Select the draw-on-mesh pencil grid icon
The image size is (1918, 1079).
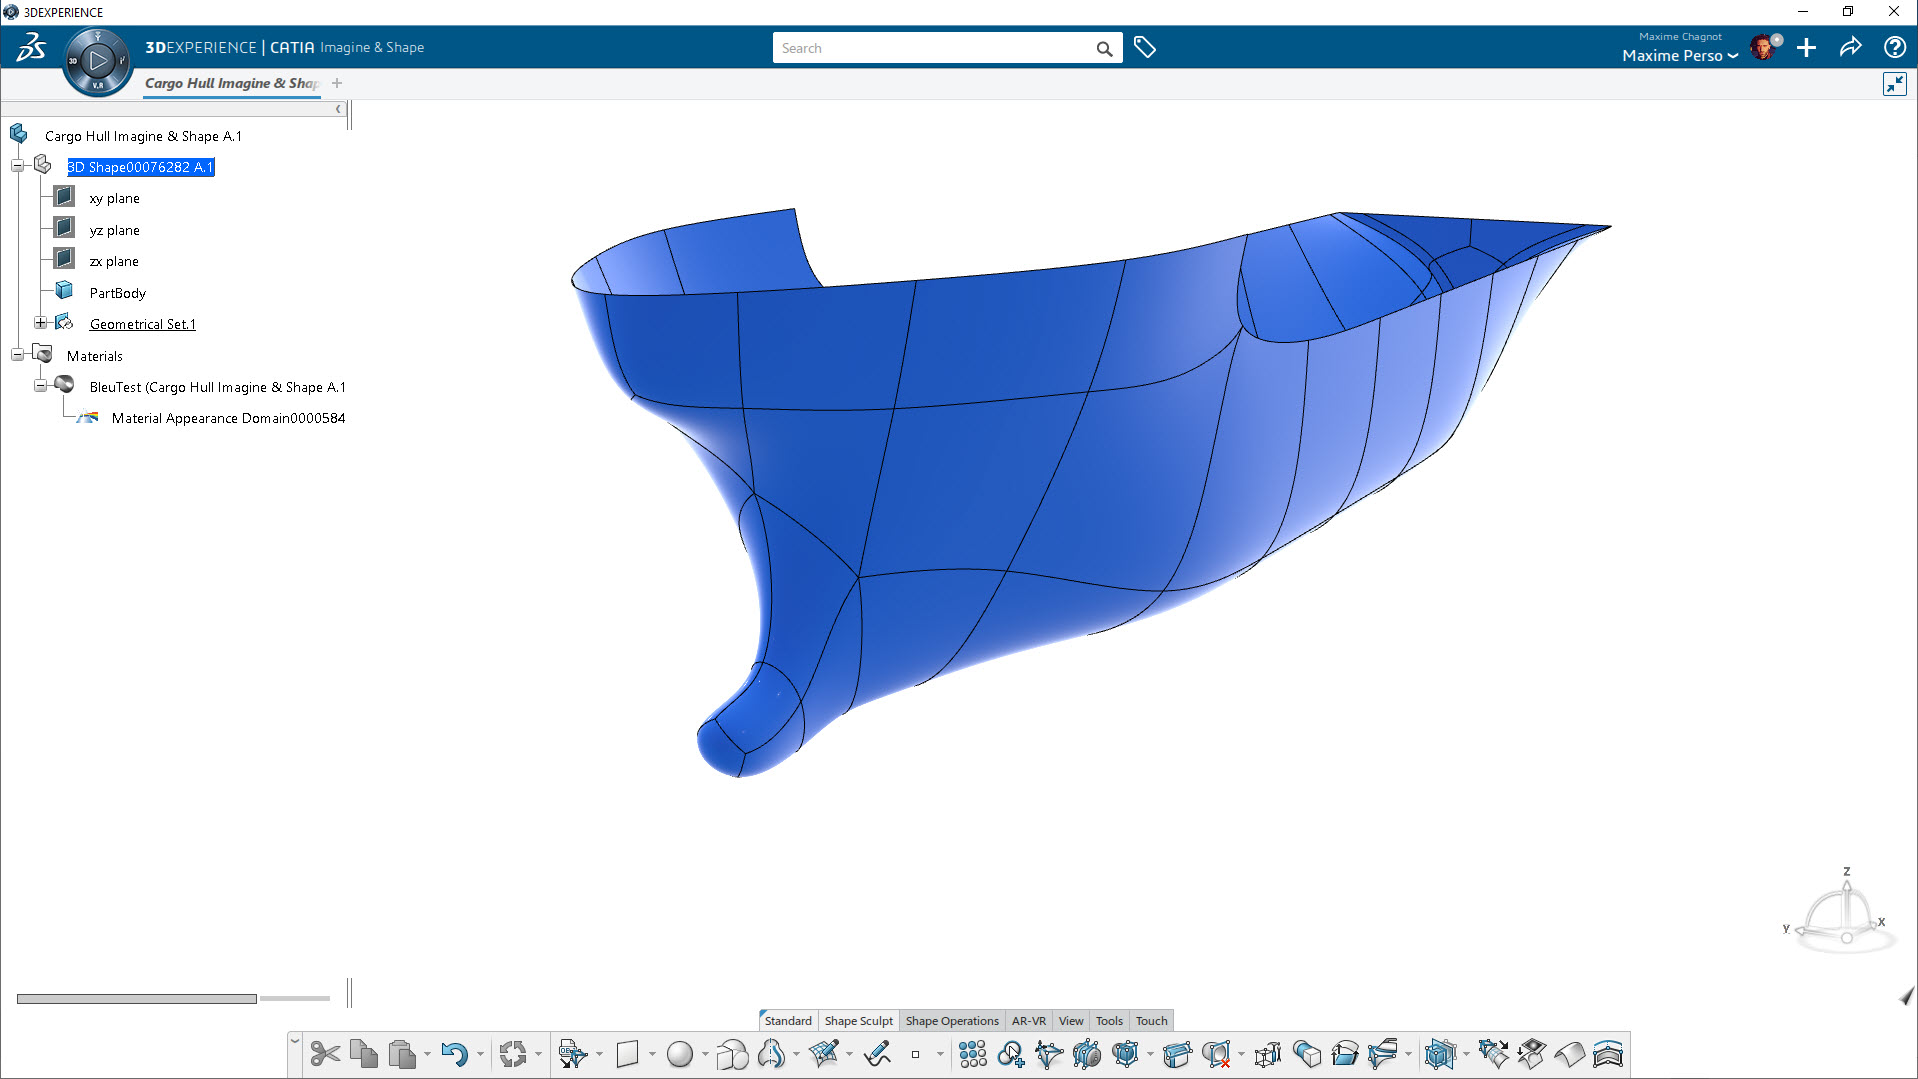pos(824,1054)
